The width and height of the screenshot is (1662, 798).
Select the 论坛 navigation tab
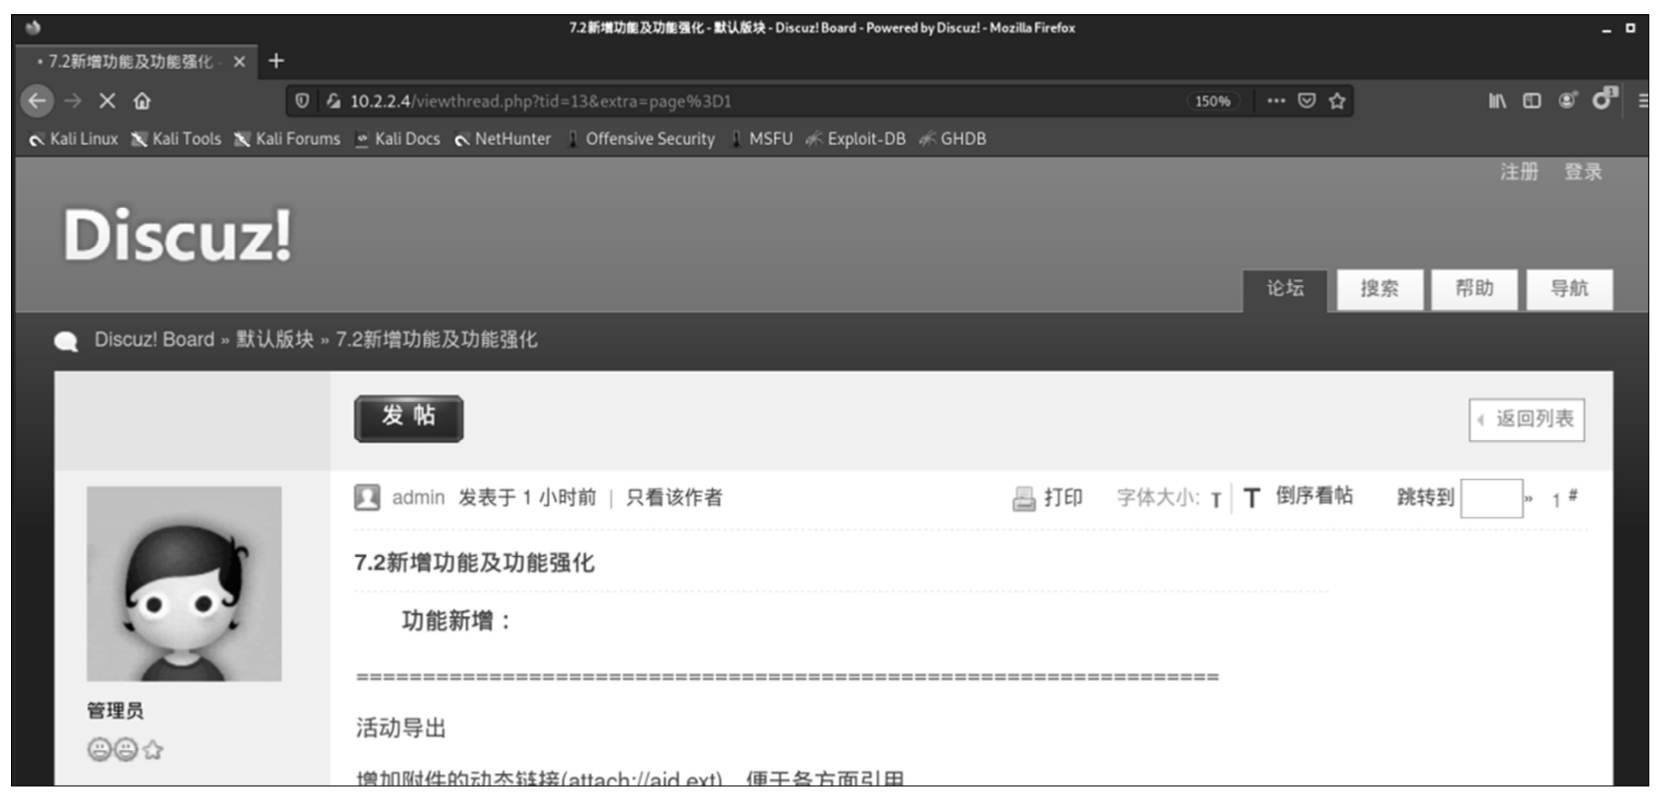coord(1285,290)
